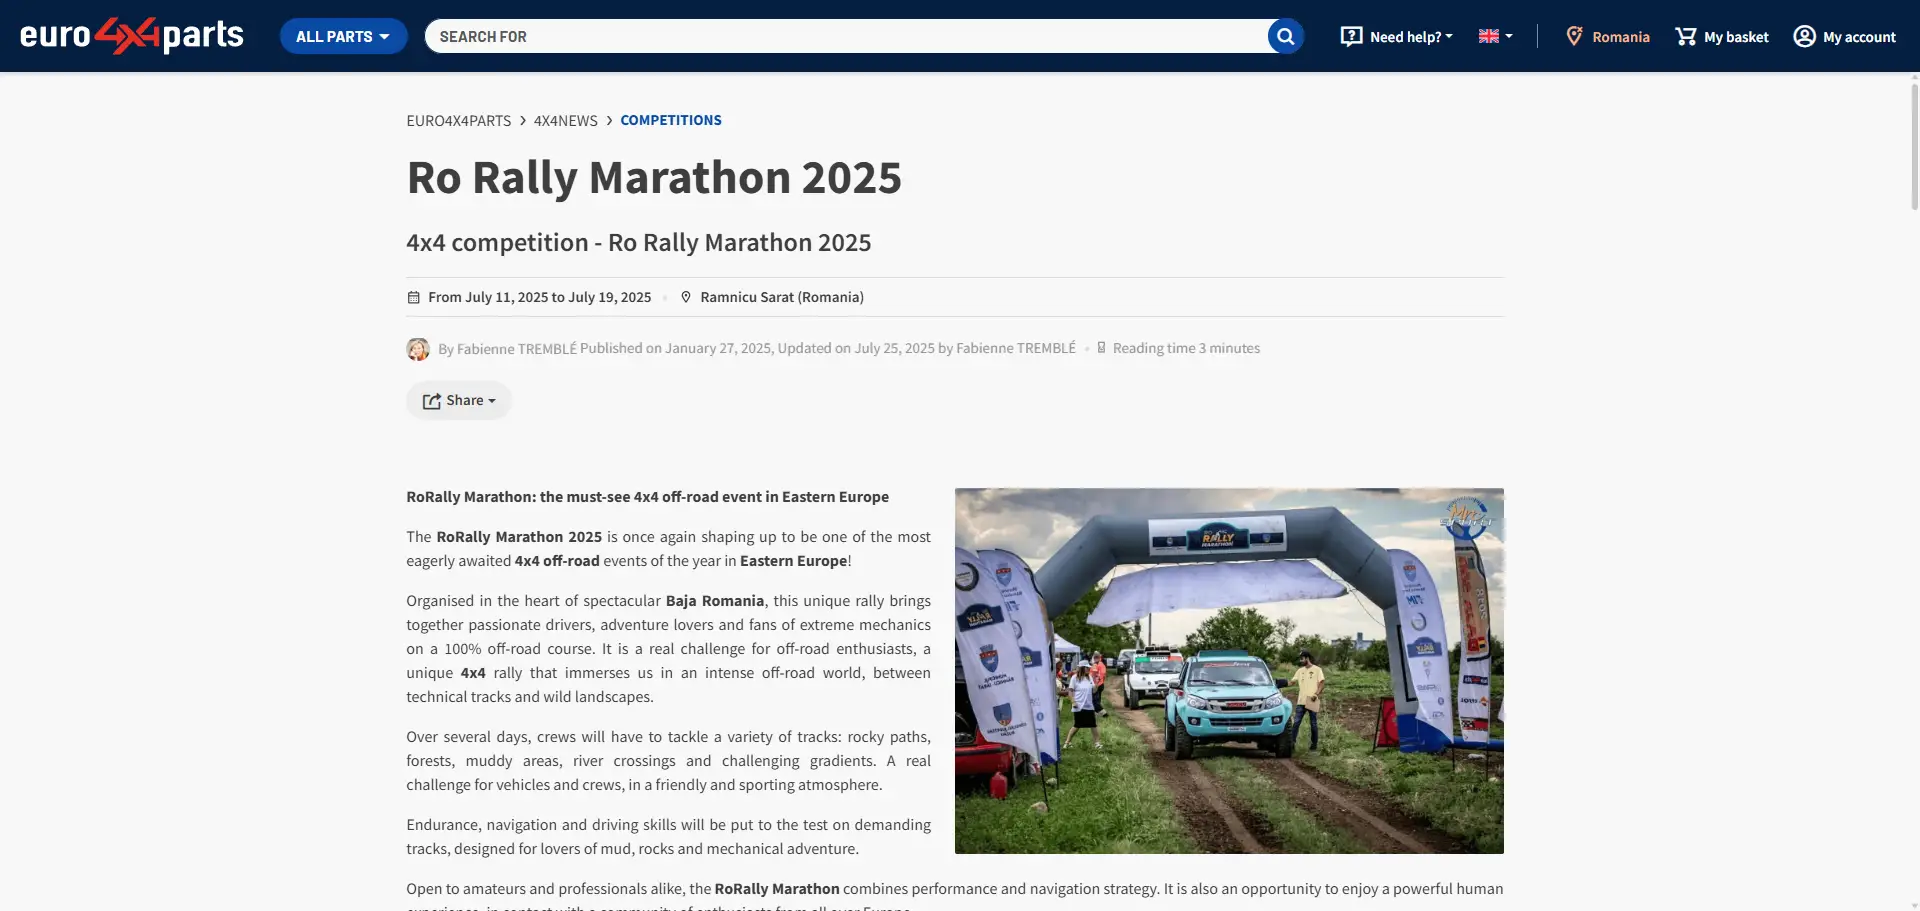Click the text Reading time 3 minutes
The width and height of the screenshot is (1920, 911).
tap(1186, 348)
